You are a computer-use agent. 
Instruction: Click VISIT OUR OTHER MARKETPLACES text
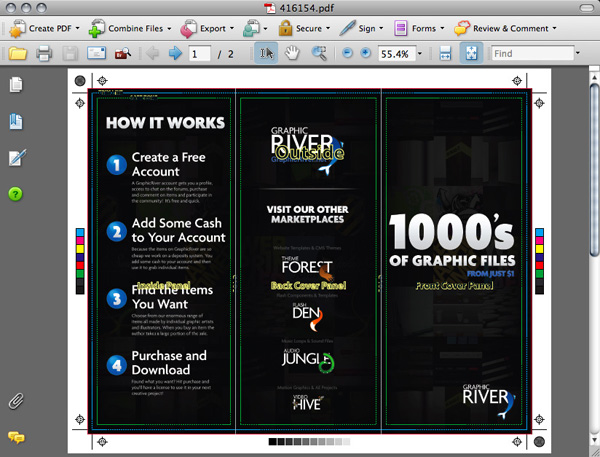tap(308, 214)
